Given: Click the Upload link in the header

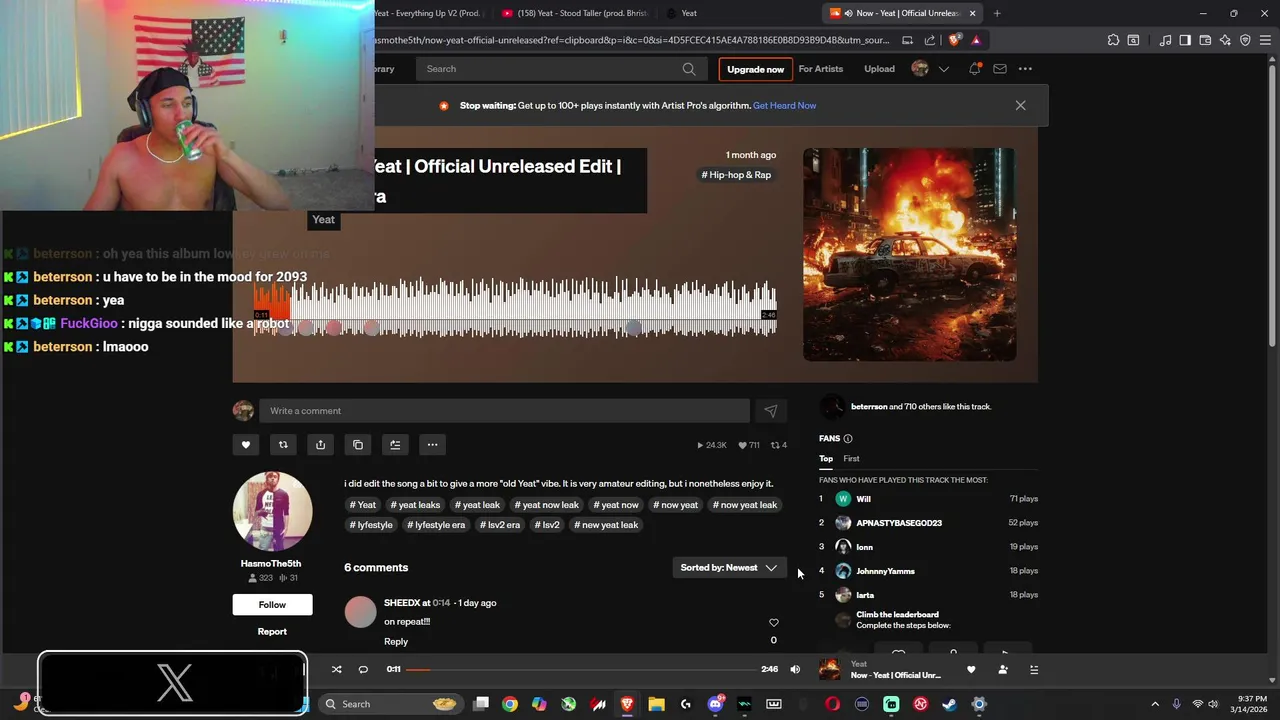Looking at the screenshot, I should coord(879,69).
